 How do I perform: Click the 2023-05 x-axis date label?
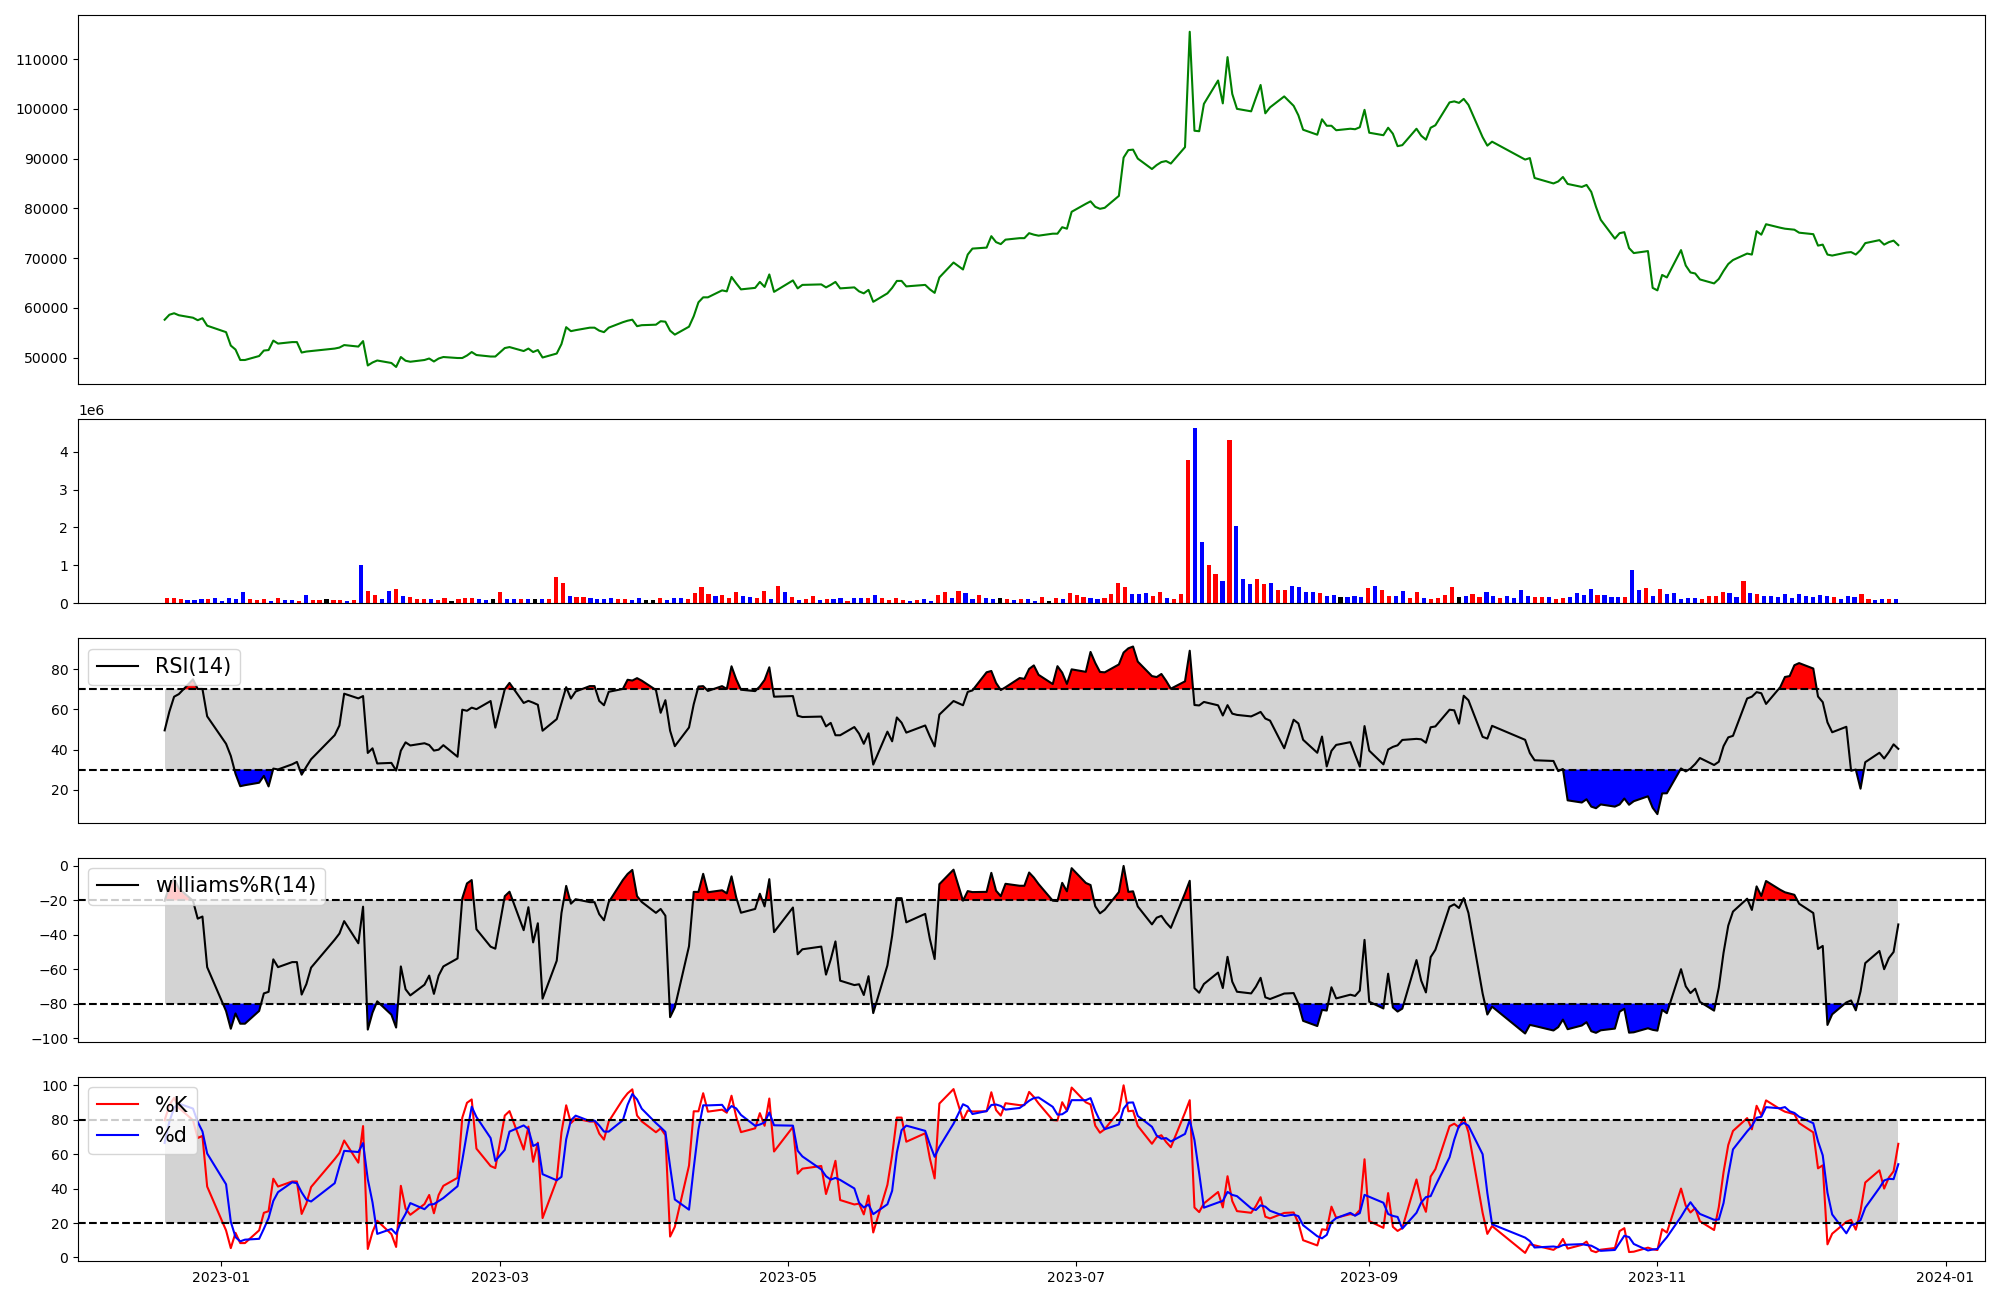pos(788,1277)
